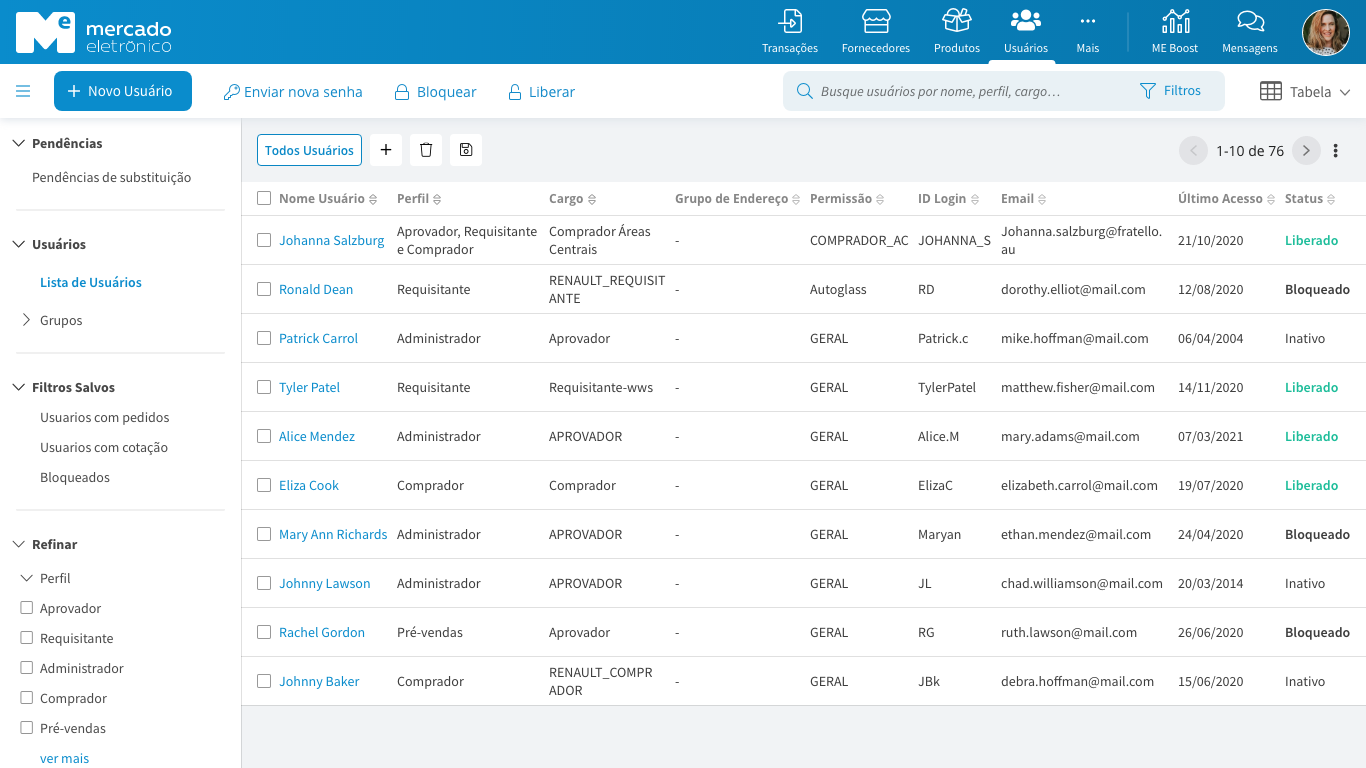Check the Tyler Patel row checkbox

pyautogui.click(x=264, y=387)
